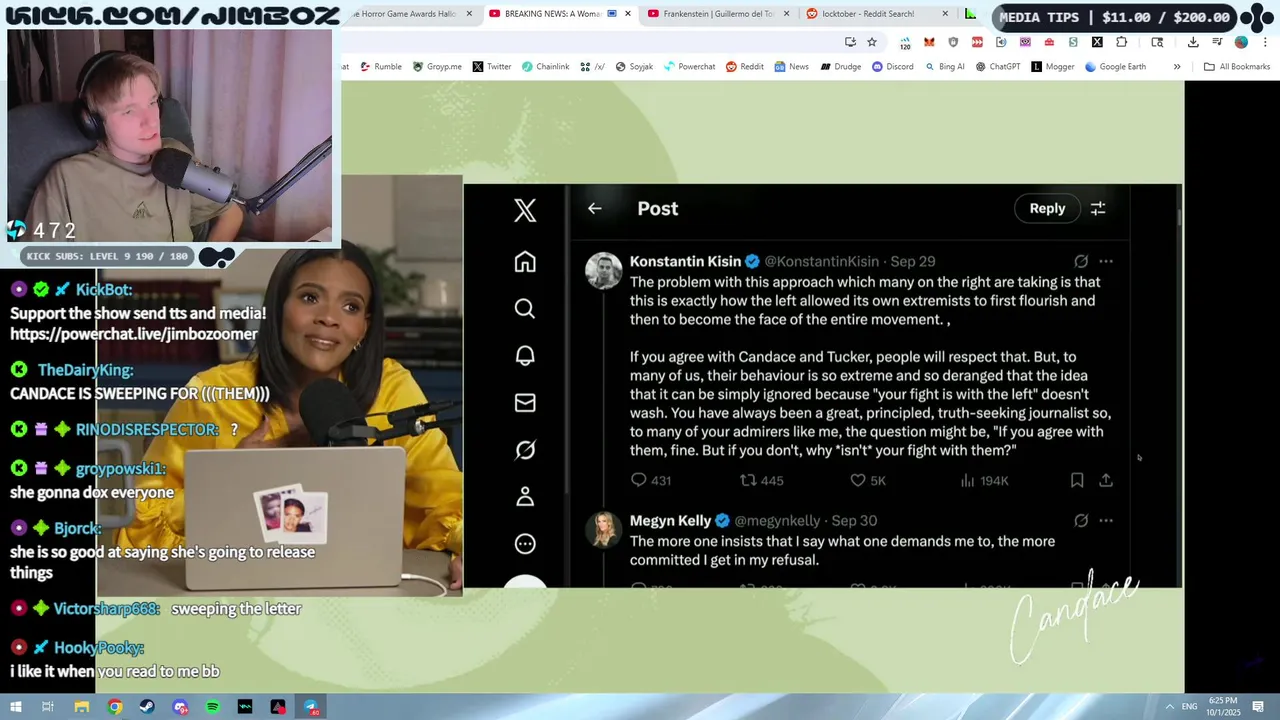Open Megyn Kelly's profile avatar
Screen dimensions: 1280x720
pos(604,530)
